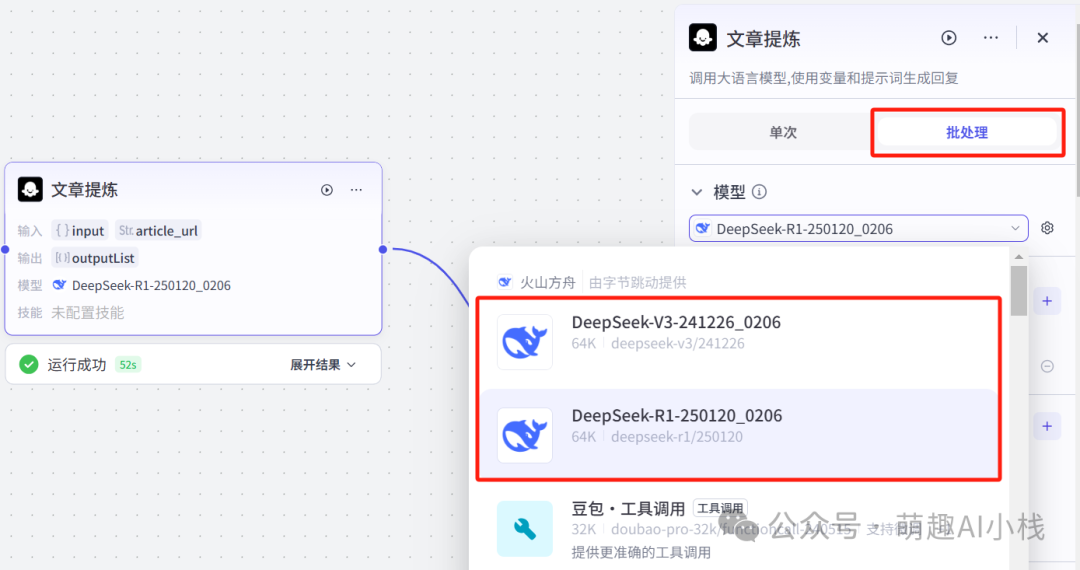This screenshot has height=570, width=1080.
Task: Click the lower plus add button
Action: coord(1047,426)
